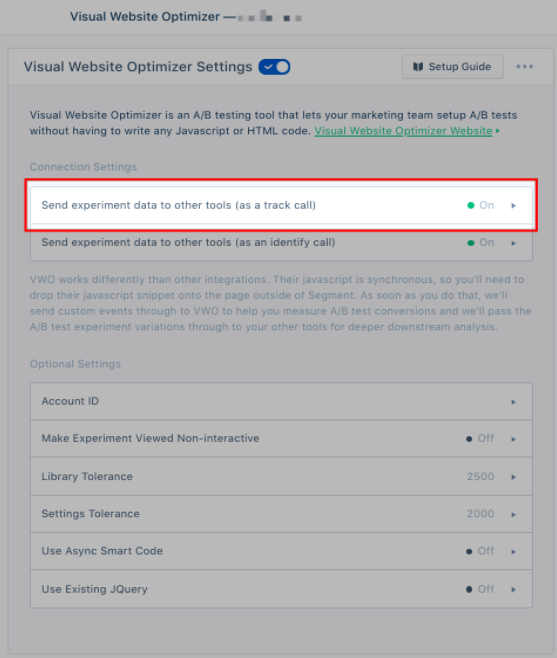This screenshot has width=557, height=658.
Task: Open the three-dots more options menu
Action: pyautogui.click(x=524, y=67)
